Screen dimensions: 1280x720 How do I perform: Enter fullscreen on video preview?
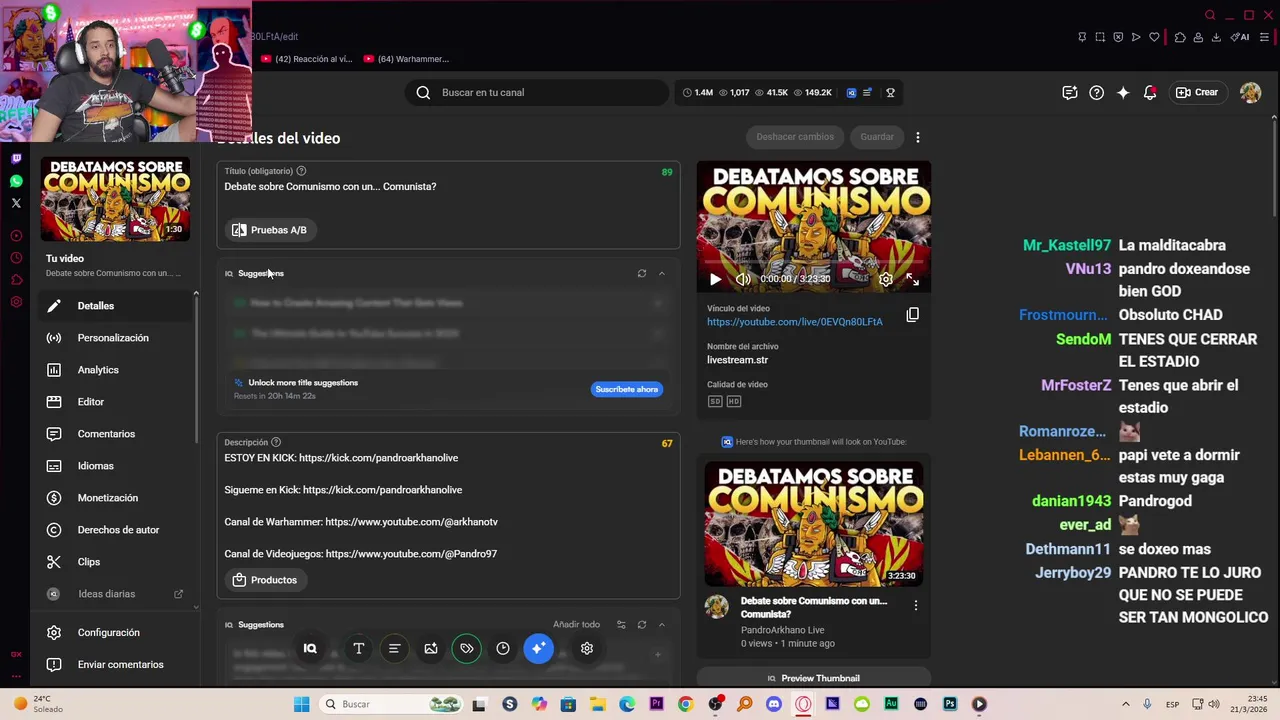click(912, 279)
